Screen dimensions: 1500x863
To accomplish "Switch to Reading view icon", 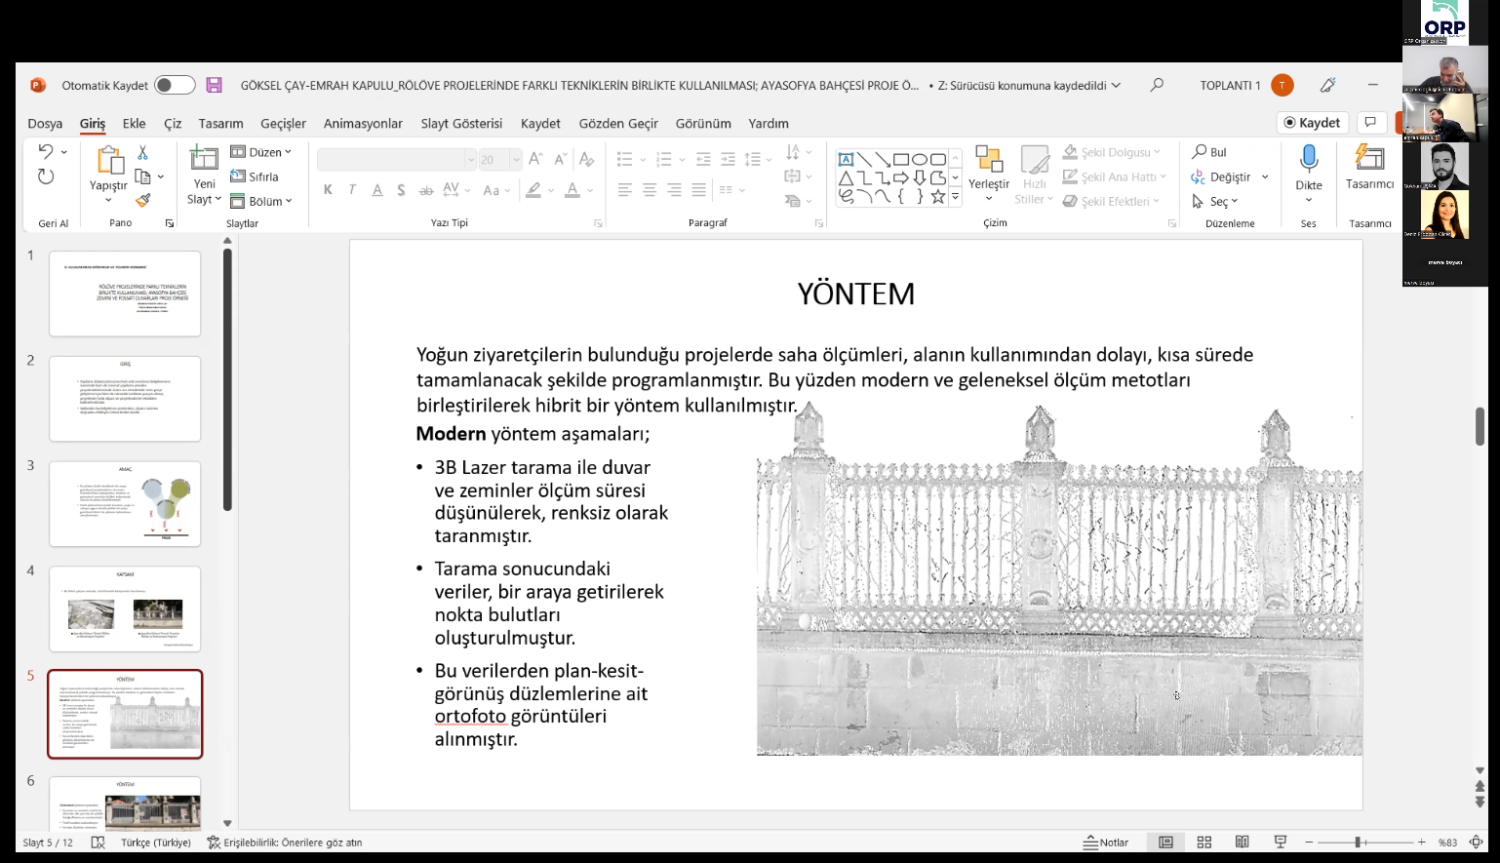I will point(1242,842).
